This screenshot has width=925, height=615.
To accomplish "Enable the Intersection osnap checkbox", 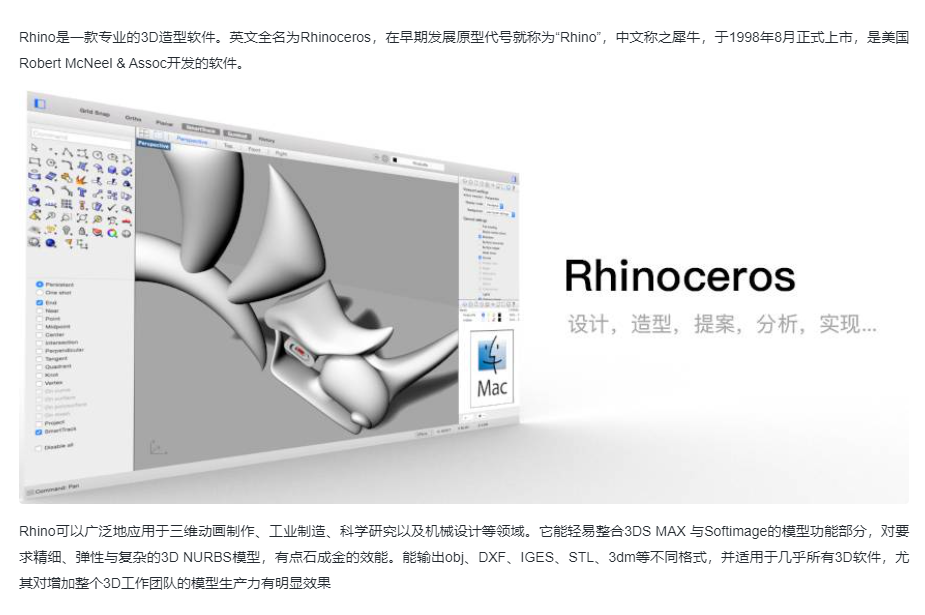I will [40, 343].
